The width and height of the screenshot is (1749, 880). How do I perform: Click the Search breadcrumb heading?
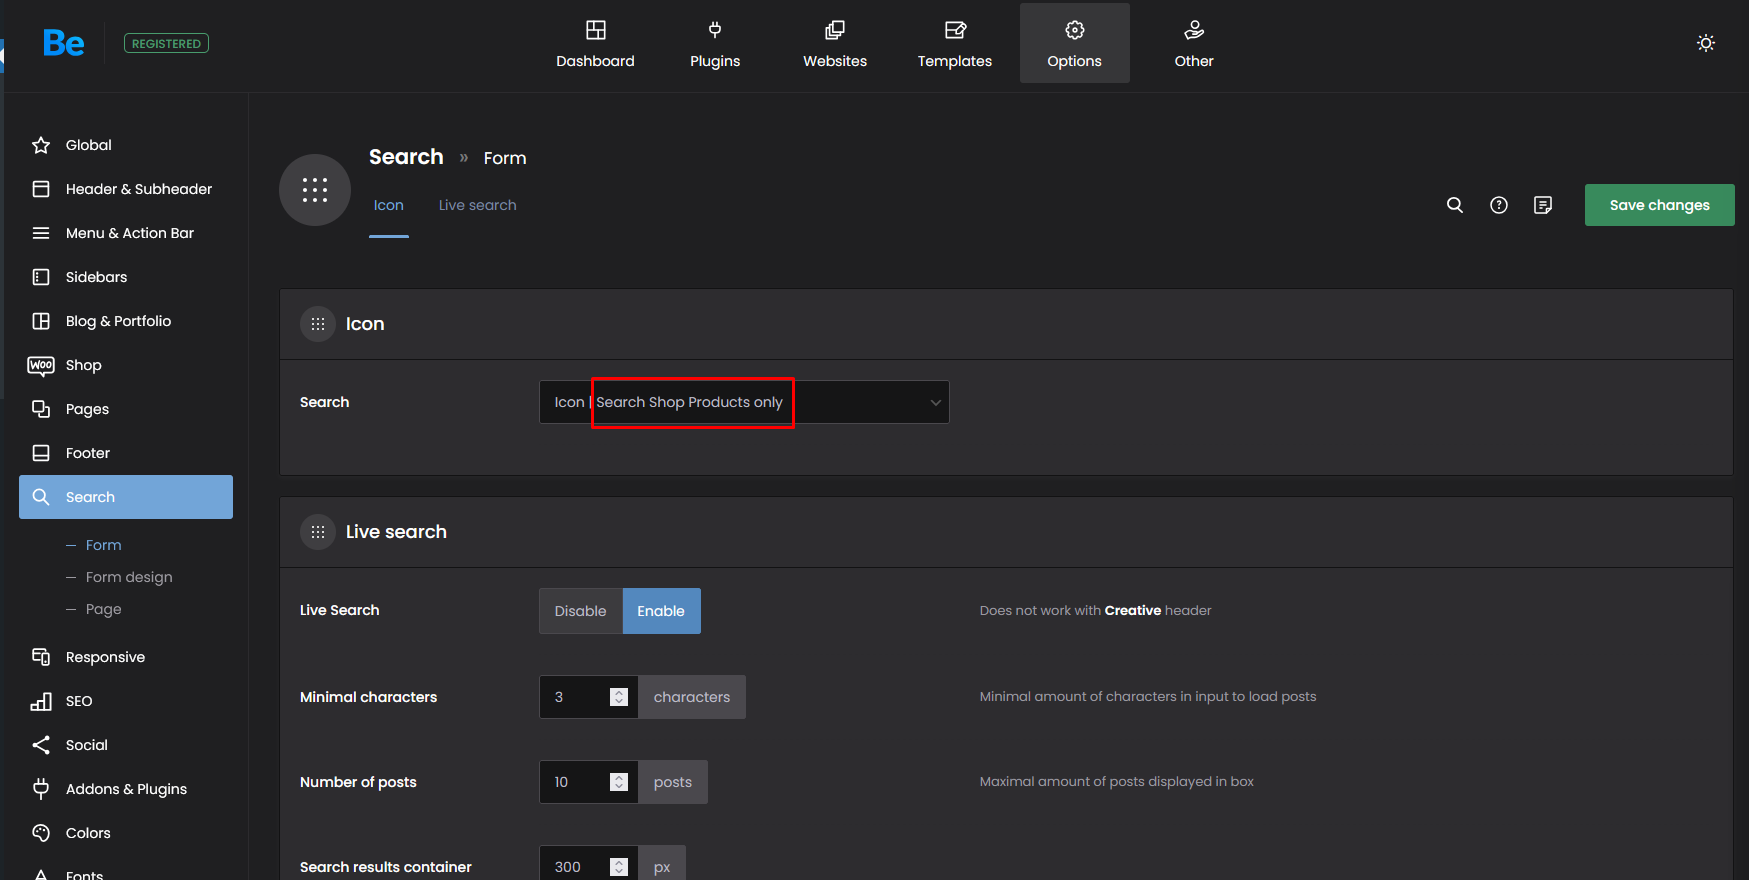click(406, 157)
